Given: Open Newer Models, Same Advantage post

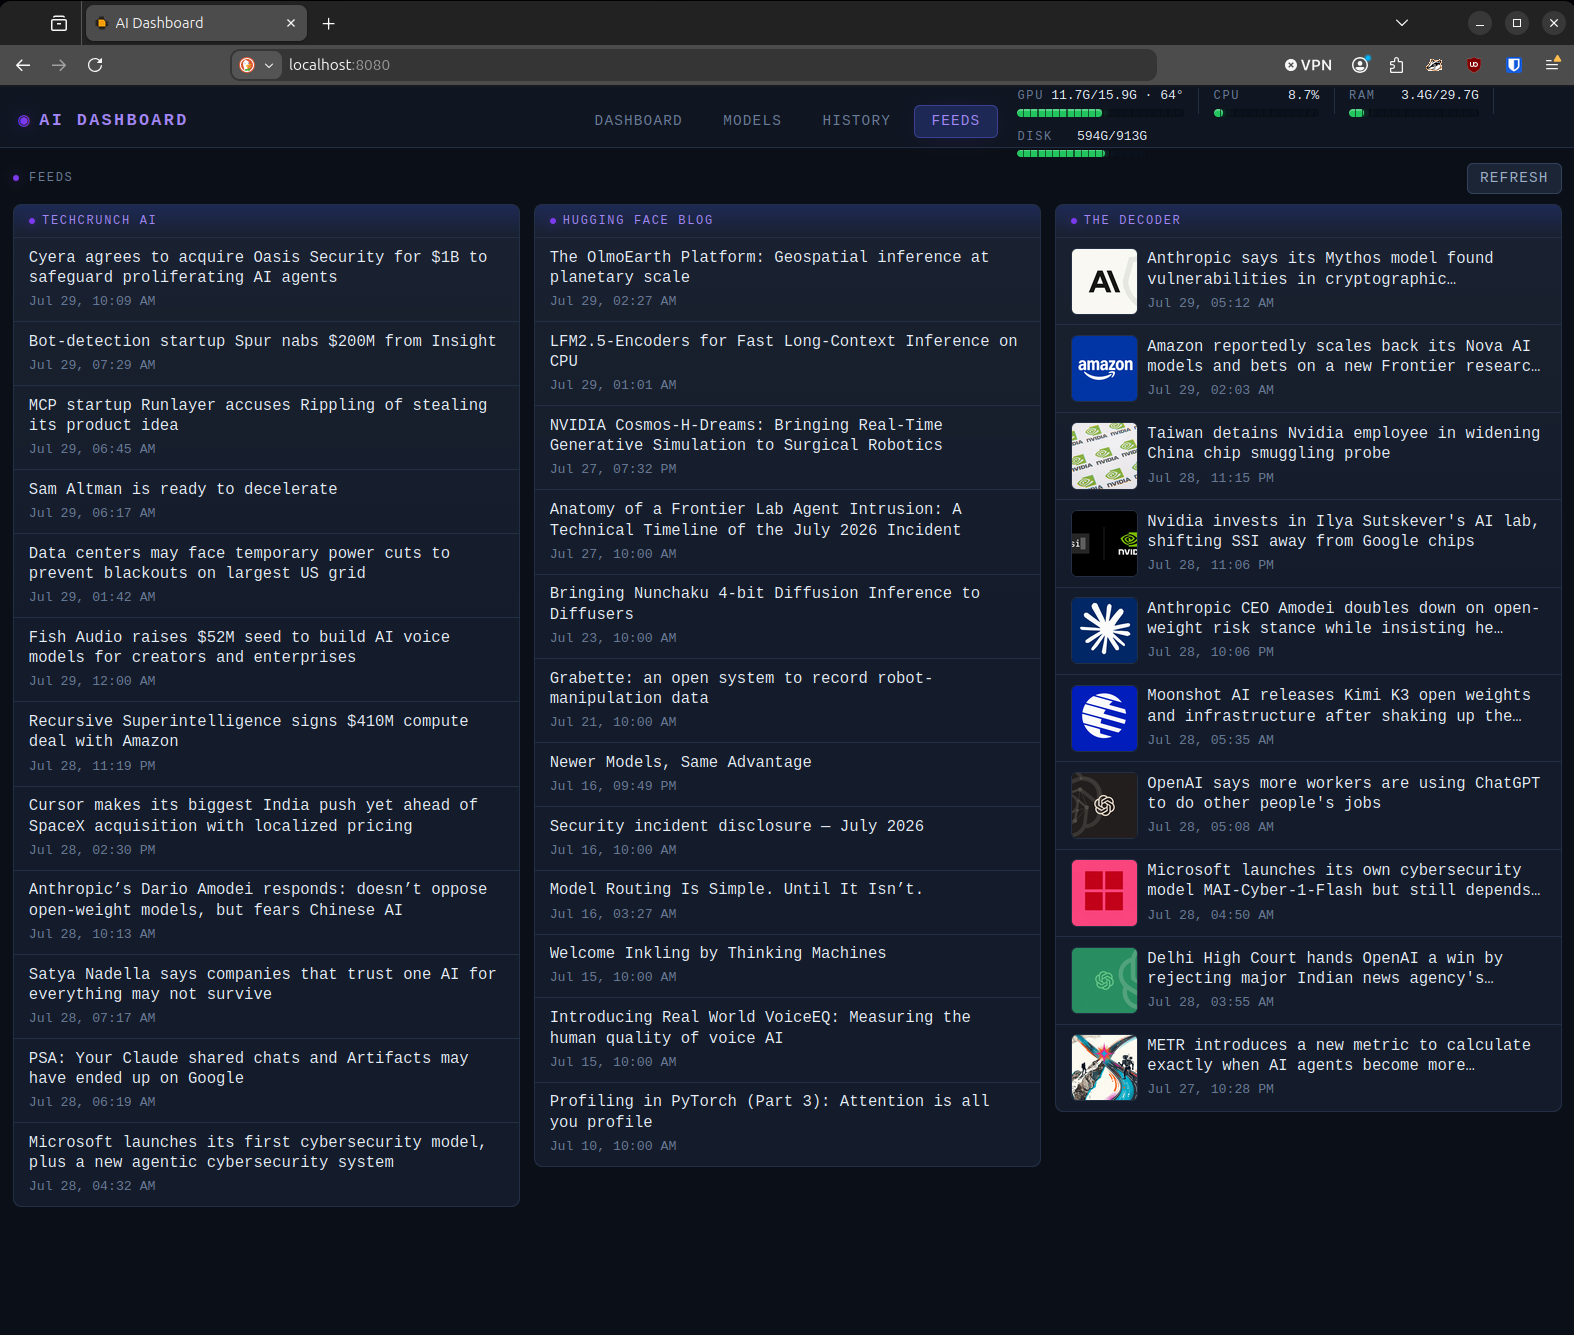Looking at the screenshot, I should [x=787, y=774].
